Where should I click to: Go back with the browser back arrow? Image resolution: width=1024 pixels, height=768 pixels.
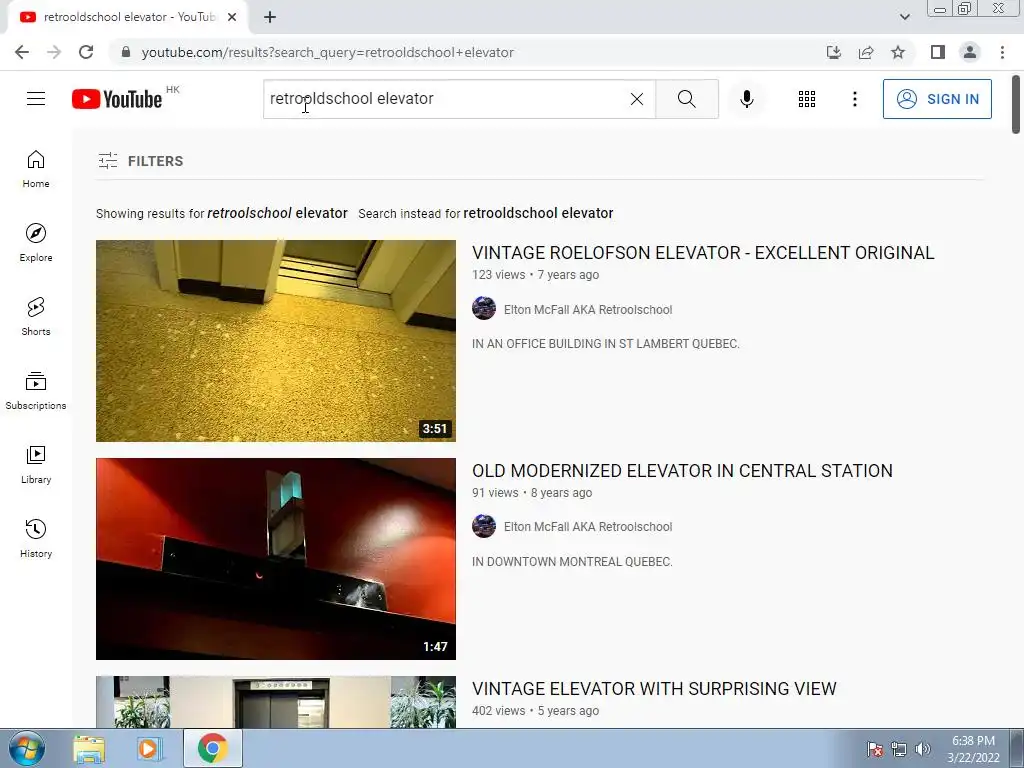coord(22,52)
